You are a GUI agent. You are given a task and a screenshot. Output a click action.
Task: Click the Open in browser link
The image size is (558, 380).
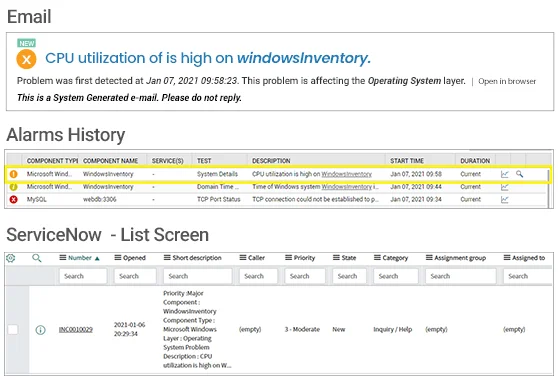[x=507, y=81]
